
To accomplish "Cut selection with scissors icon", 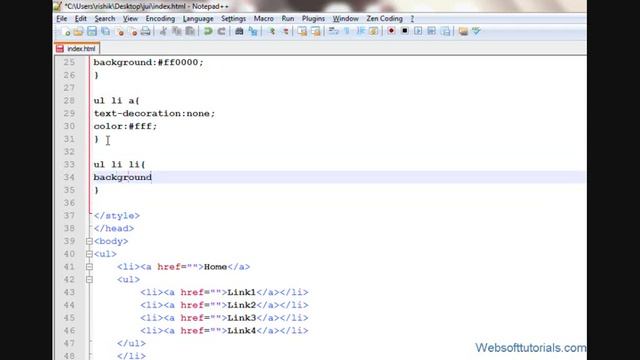I will [x=163, y=31].
